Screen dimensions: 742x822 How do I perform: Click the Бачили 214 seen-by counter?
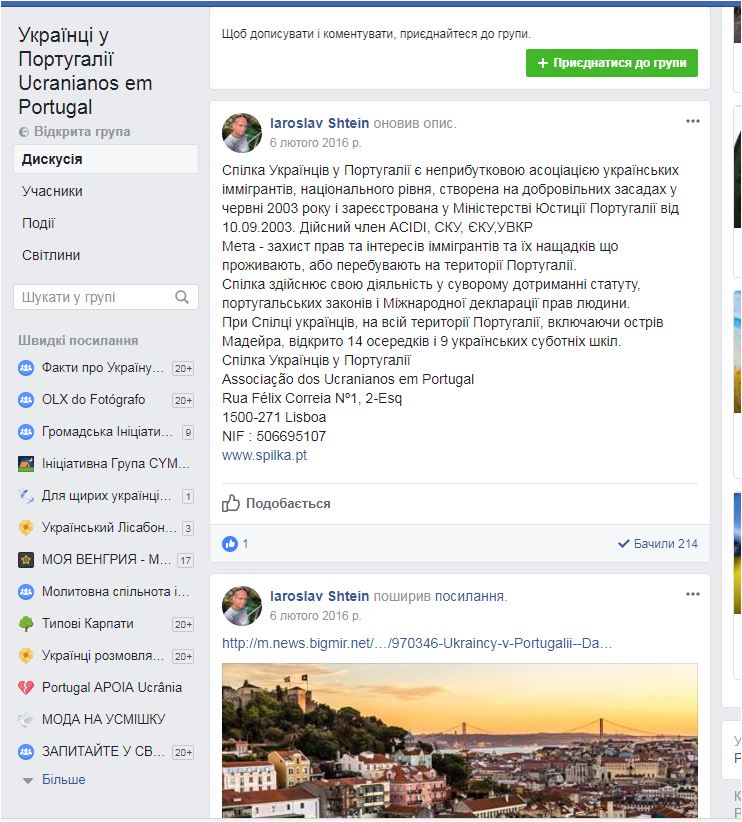(x=658, y=544)
